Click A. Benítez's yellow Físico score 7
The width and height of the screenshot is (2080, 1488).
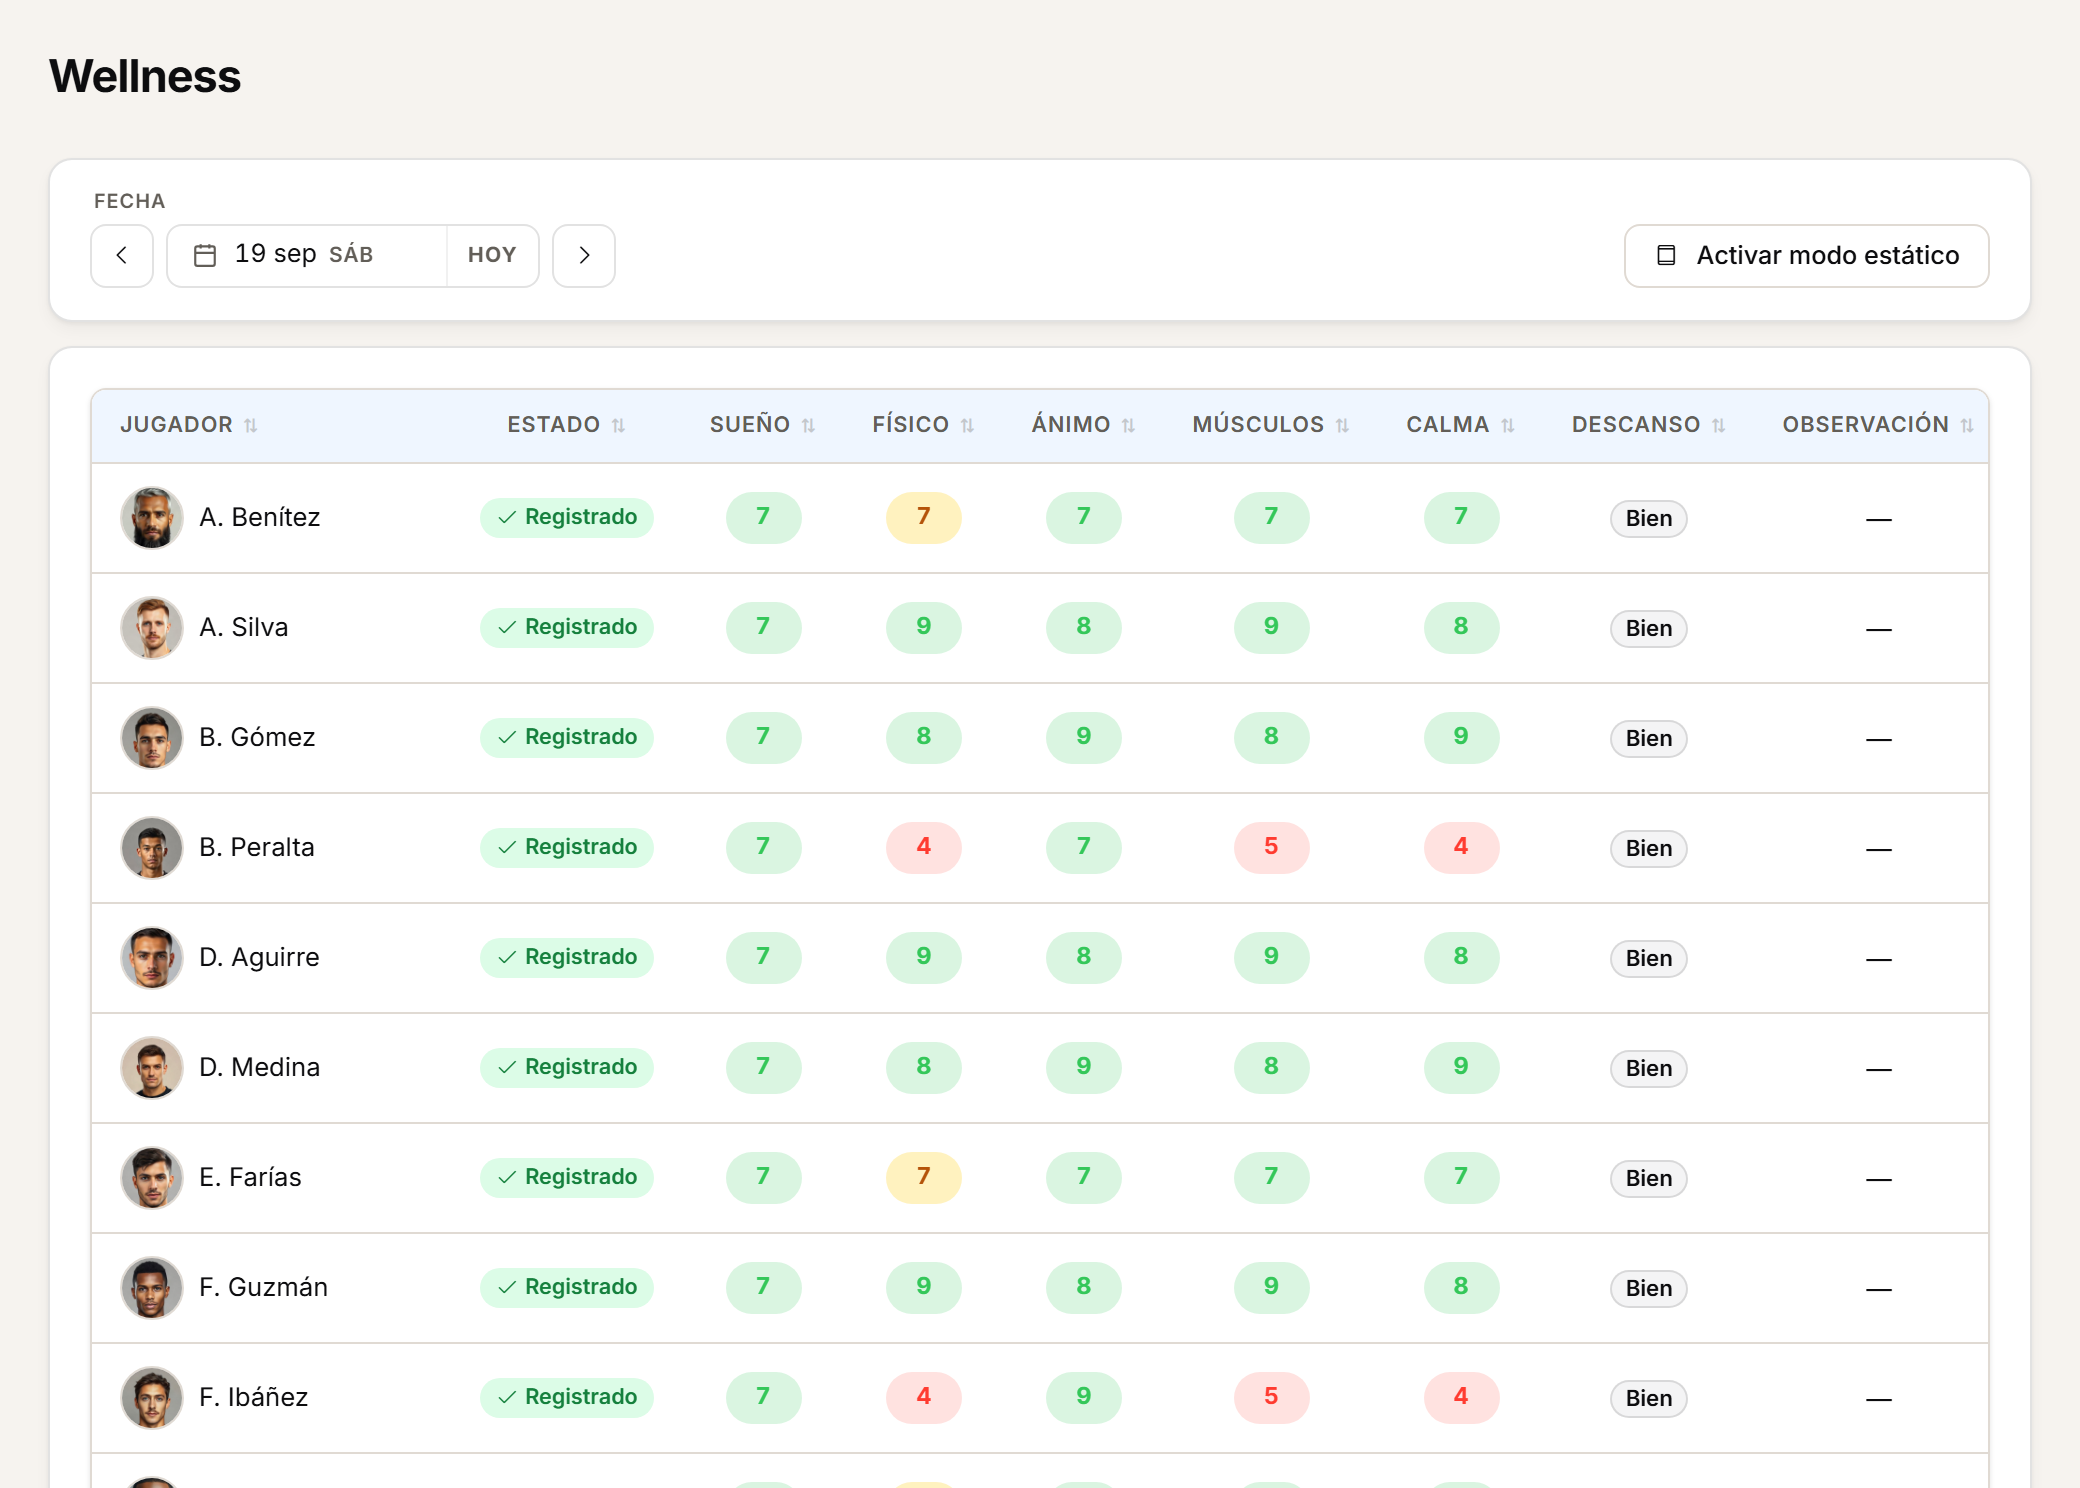(924, 517)
